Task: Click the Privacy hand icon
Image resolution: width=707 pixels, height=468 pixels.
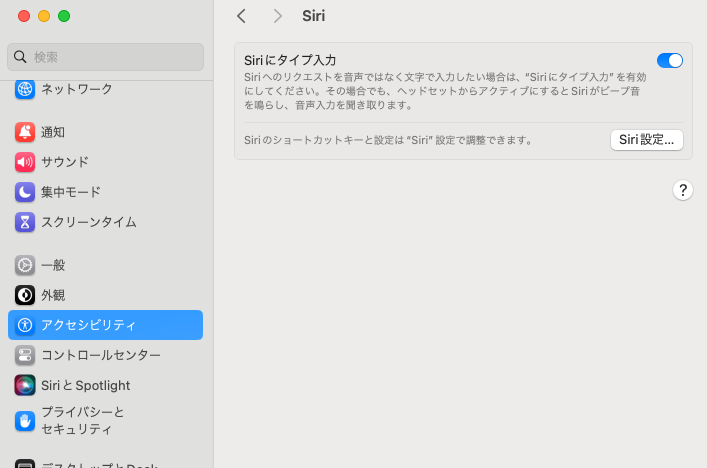Action: pyautogui.click(x=25, y=421)
